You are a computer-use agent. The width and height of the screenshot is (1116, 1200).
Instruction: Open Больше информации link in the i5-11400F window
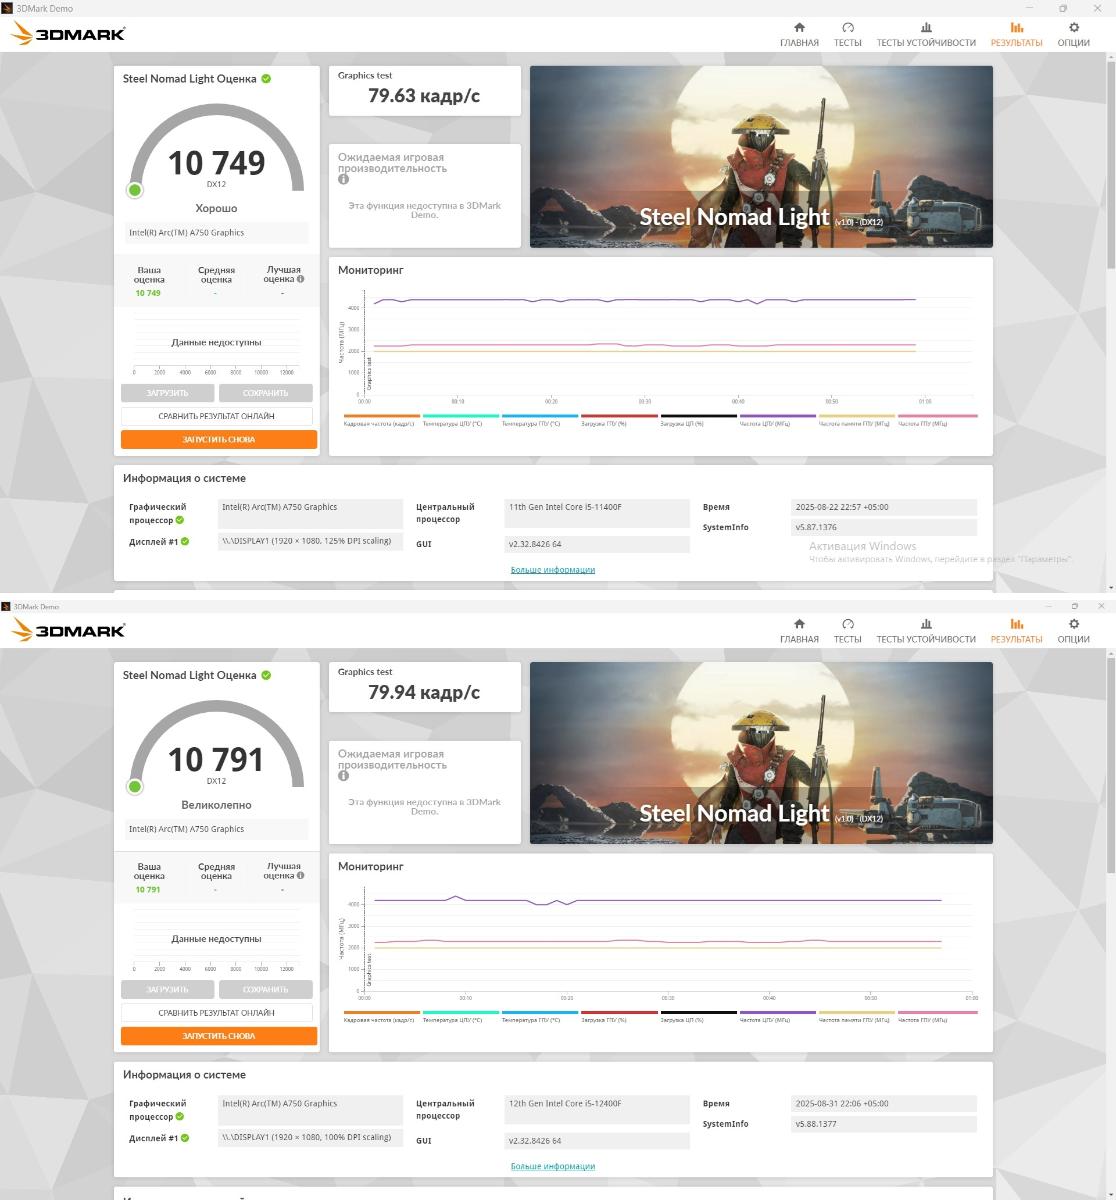pyautogui.click(x=553, y=570)
